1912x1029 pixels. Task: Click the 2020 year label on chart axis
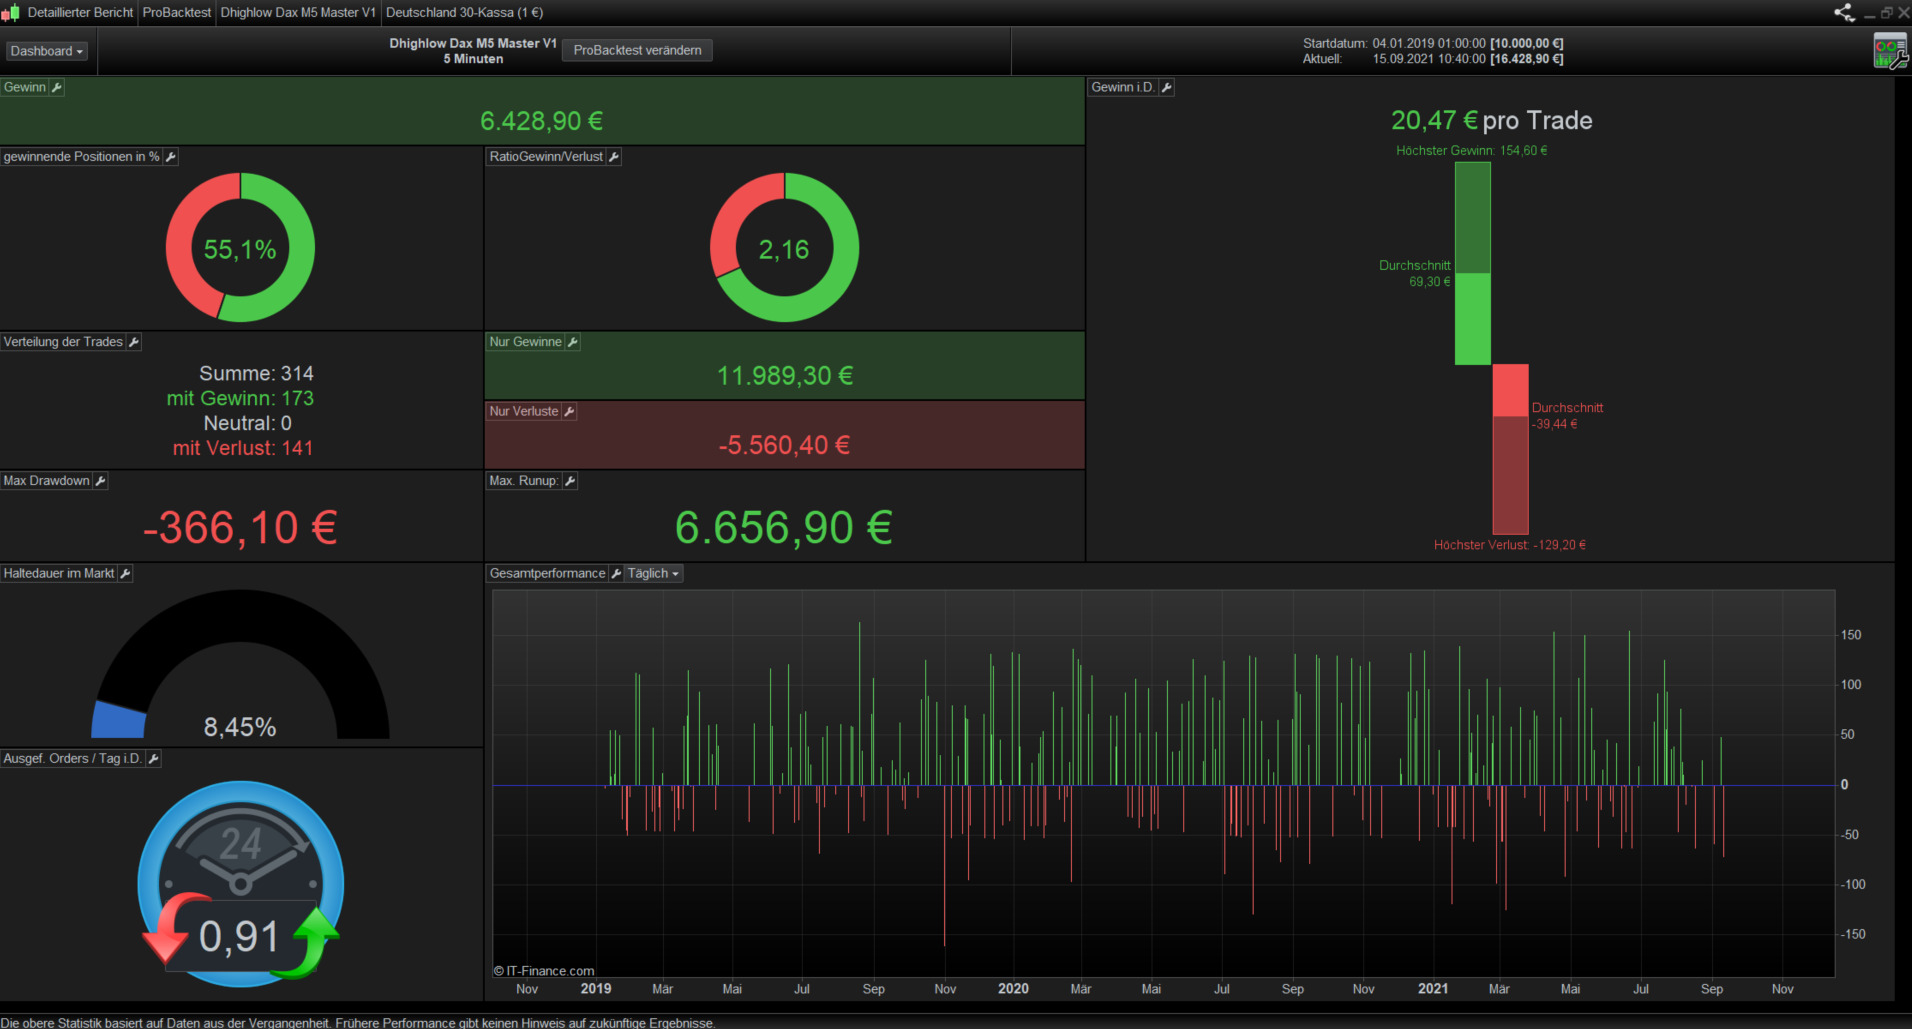(1013, 989)
